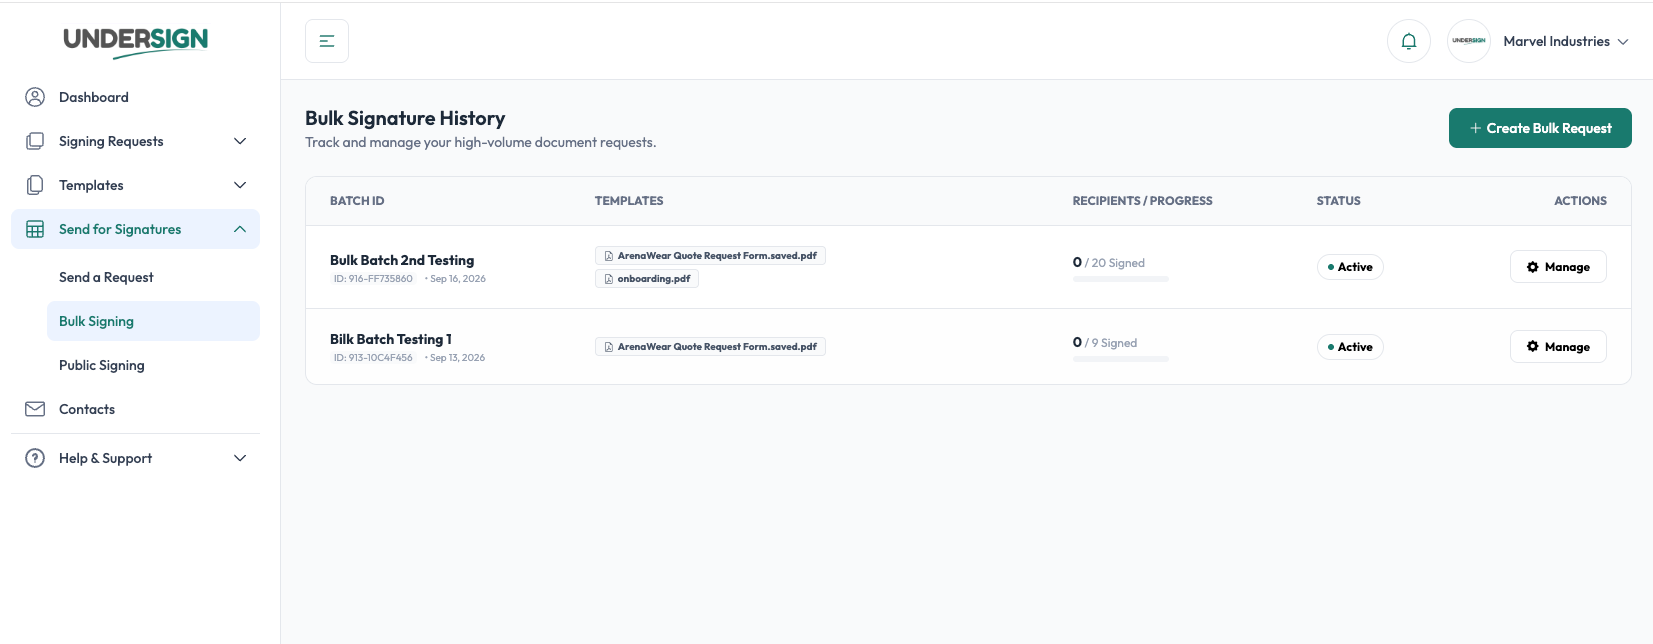Click the PDF file icon on onboarding.pdf

(x=608, y=279)
